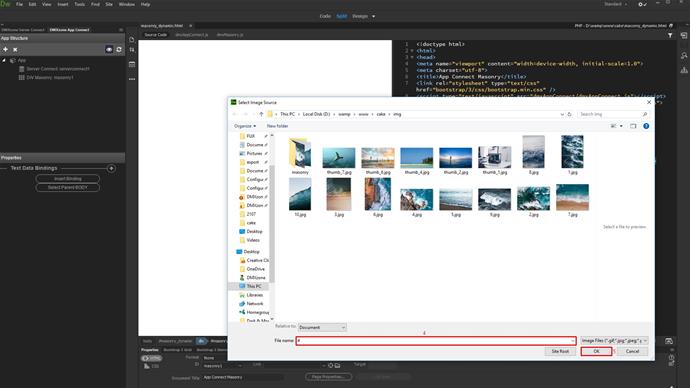
Task: Click the filter related files icon
Action: (670, 35)
